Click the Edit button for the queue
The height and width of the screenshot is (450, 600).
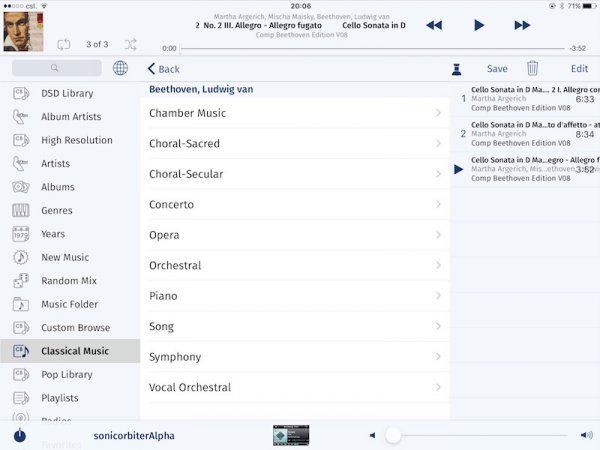pos(579,69)
